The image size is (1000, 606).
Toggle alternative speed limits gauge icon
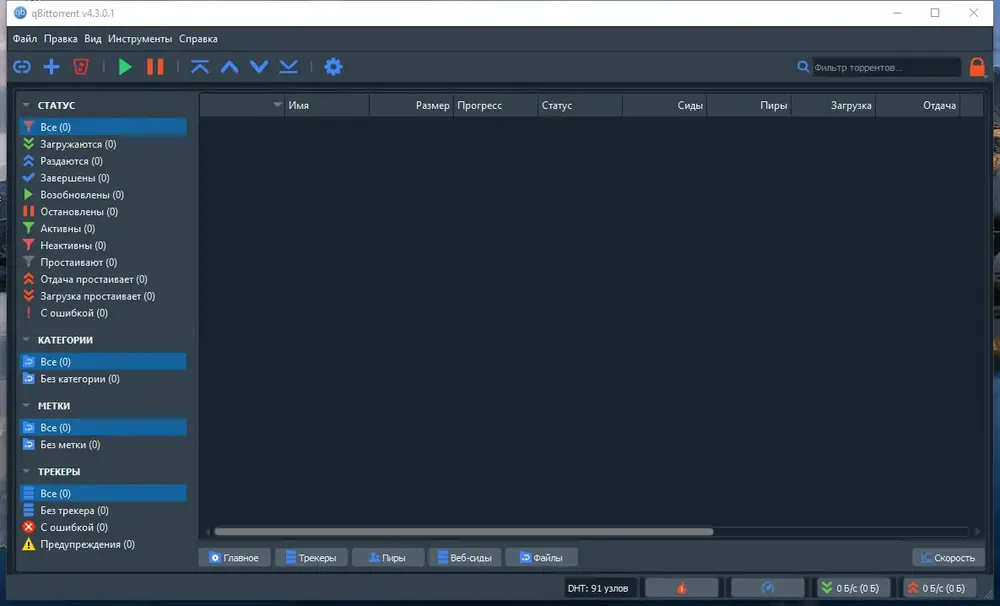tap(768, 588)
